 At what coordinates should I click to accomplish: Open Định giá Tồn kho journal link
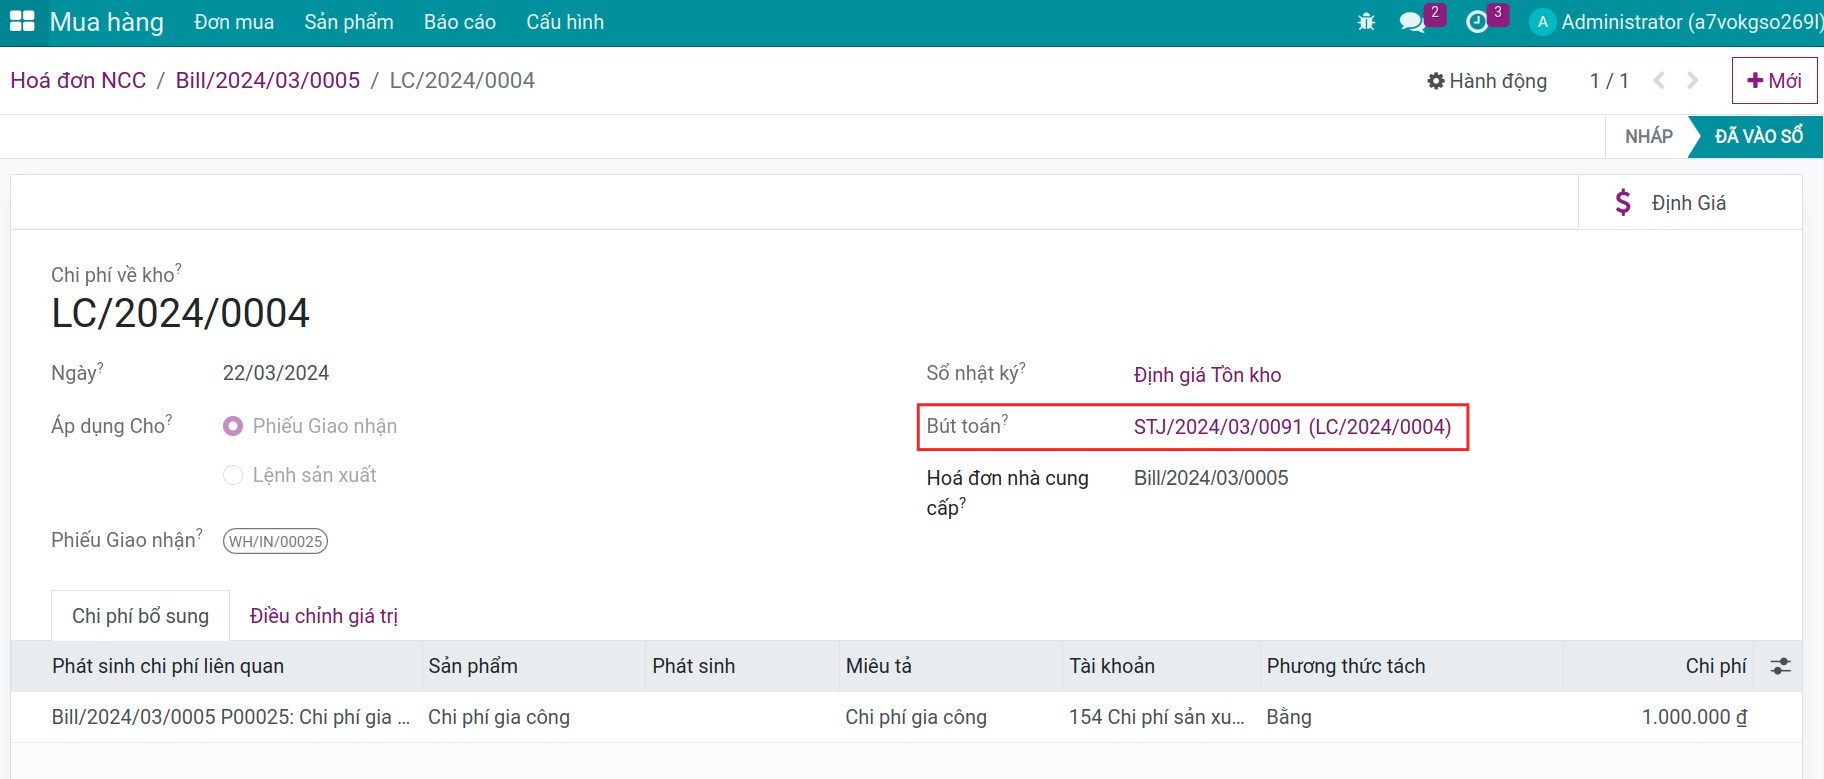(1207, 375)
